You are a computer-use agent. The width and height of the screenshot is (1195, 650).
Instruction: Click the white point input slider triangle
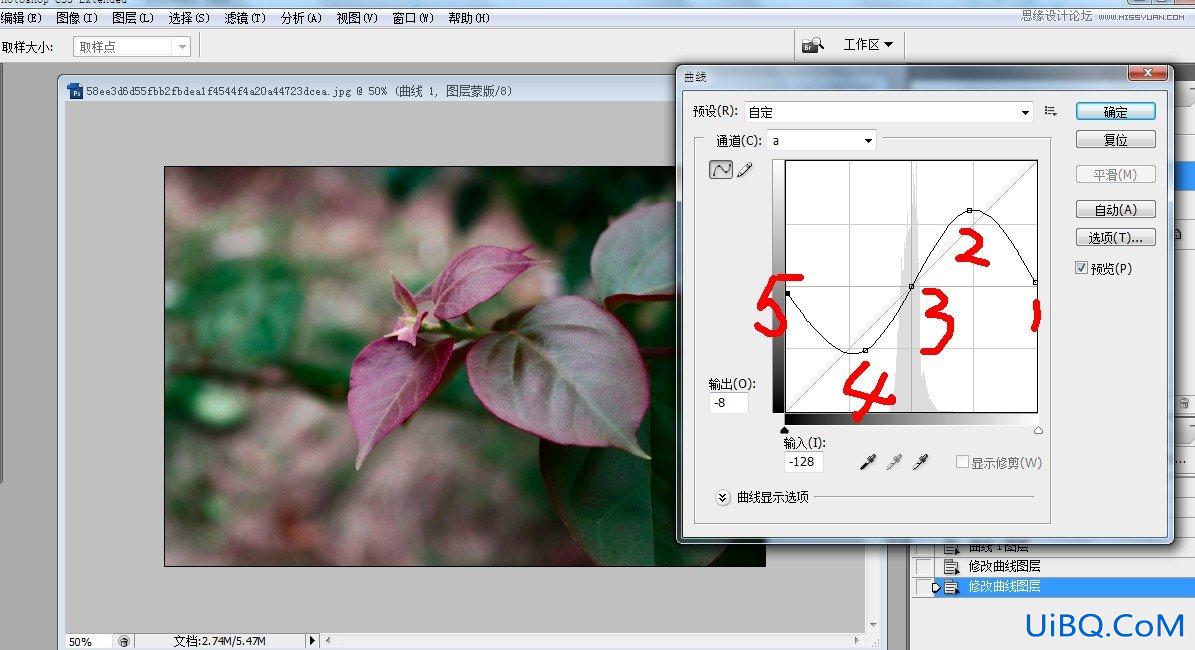click(1038, 431)
